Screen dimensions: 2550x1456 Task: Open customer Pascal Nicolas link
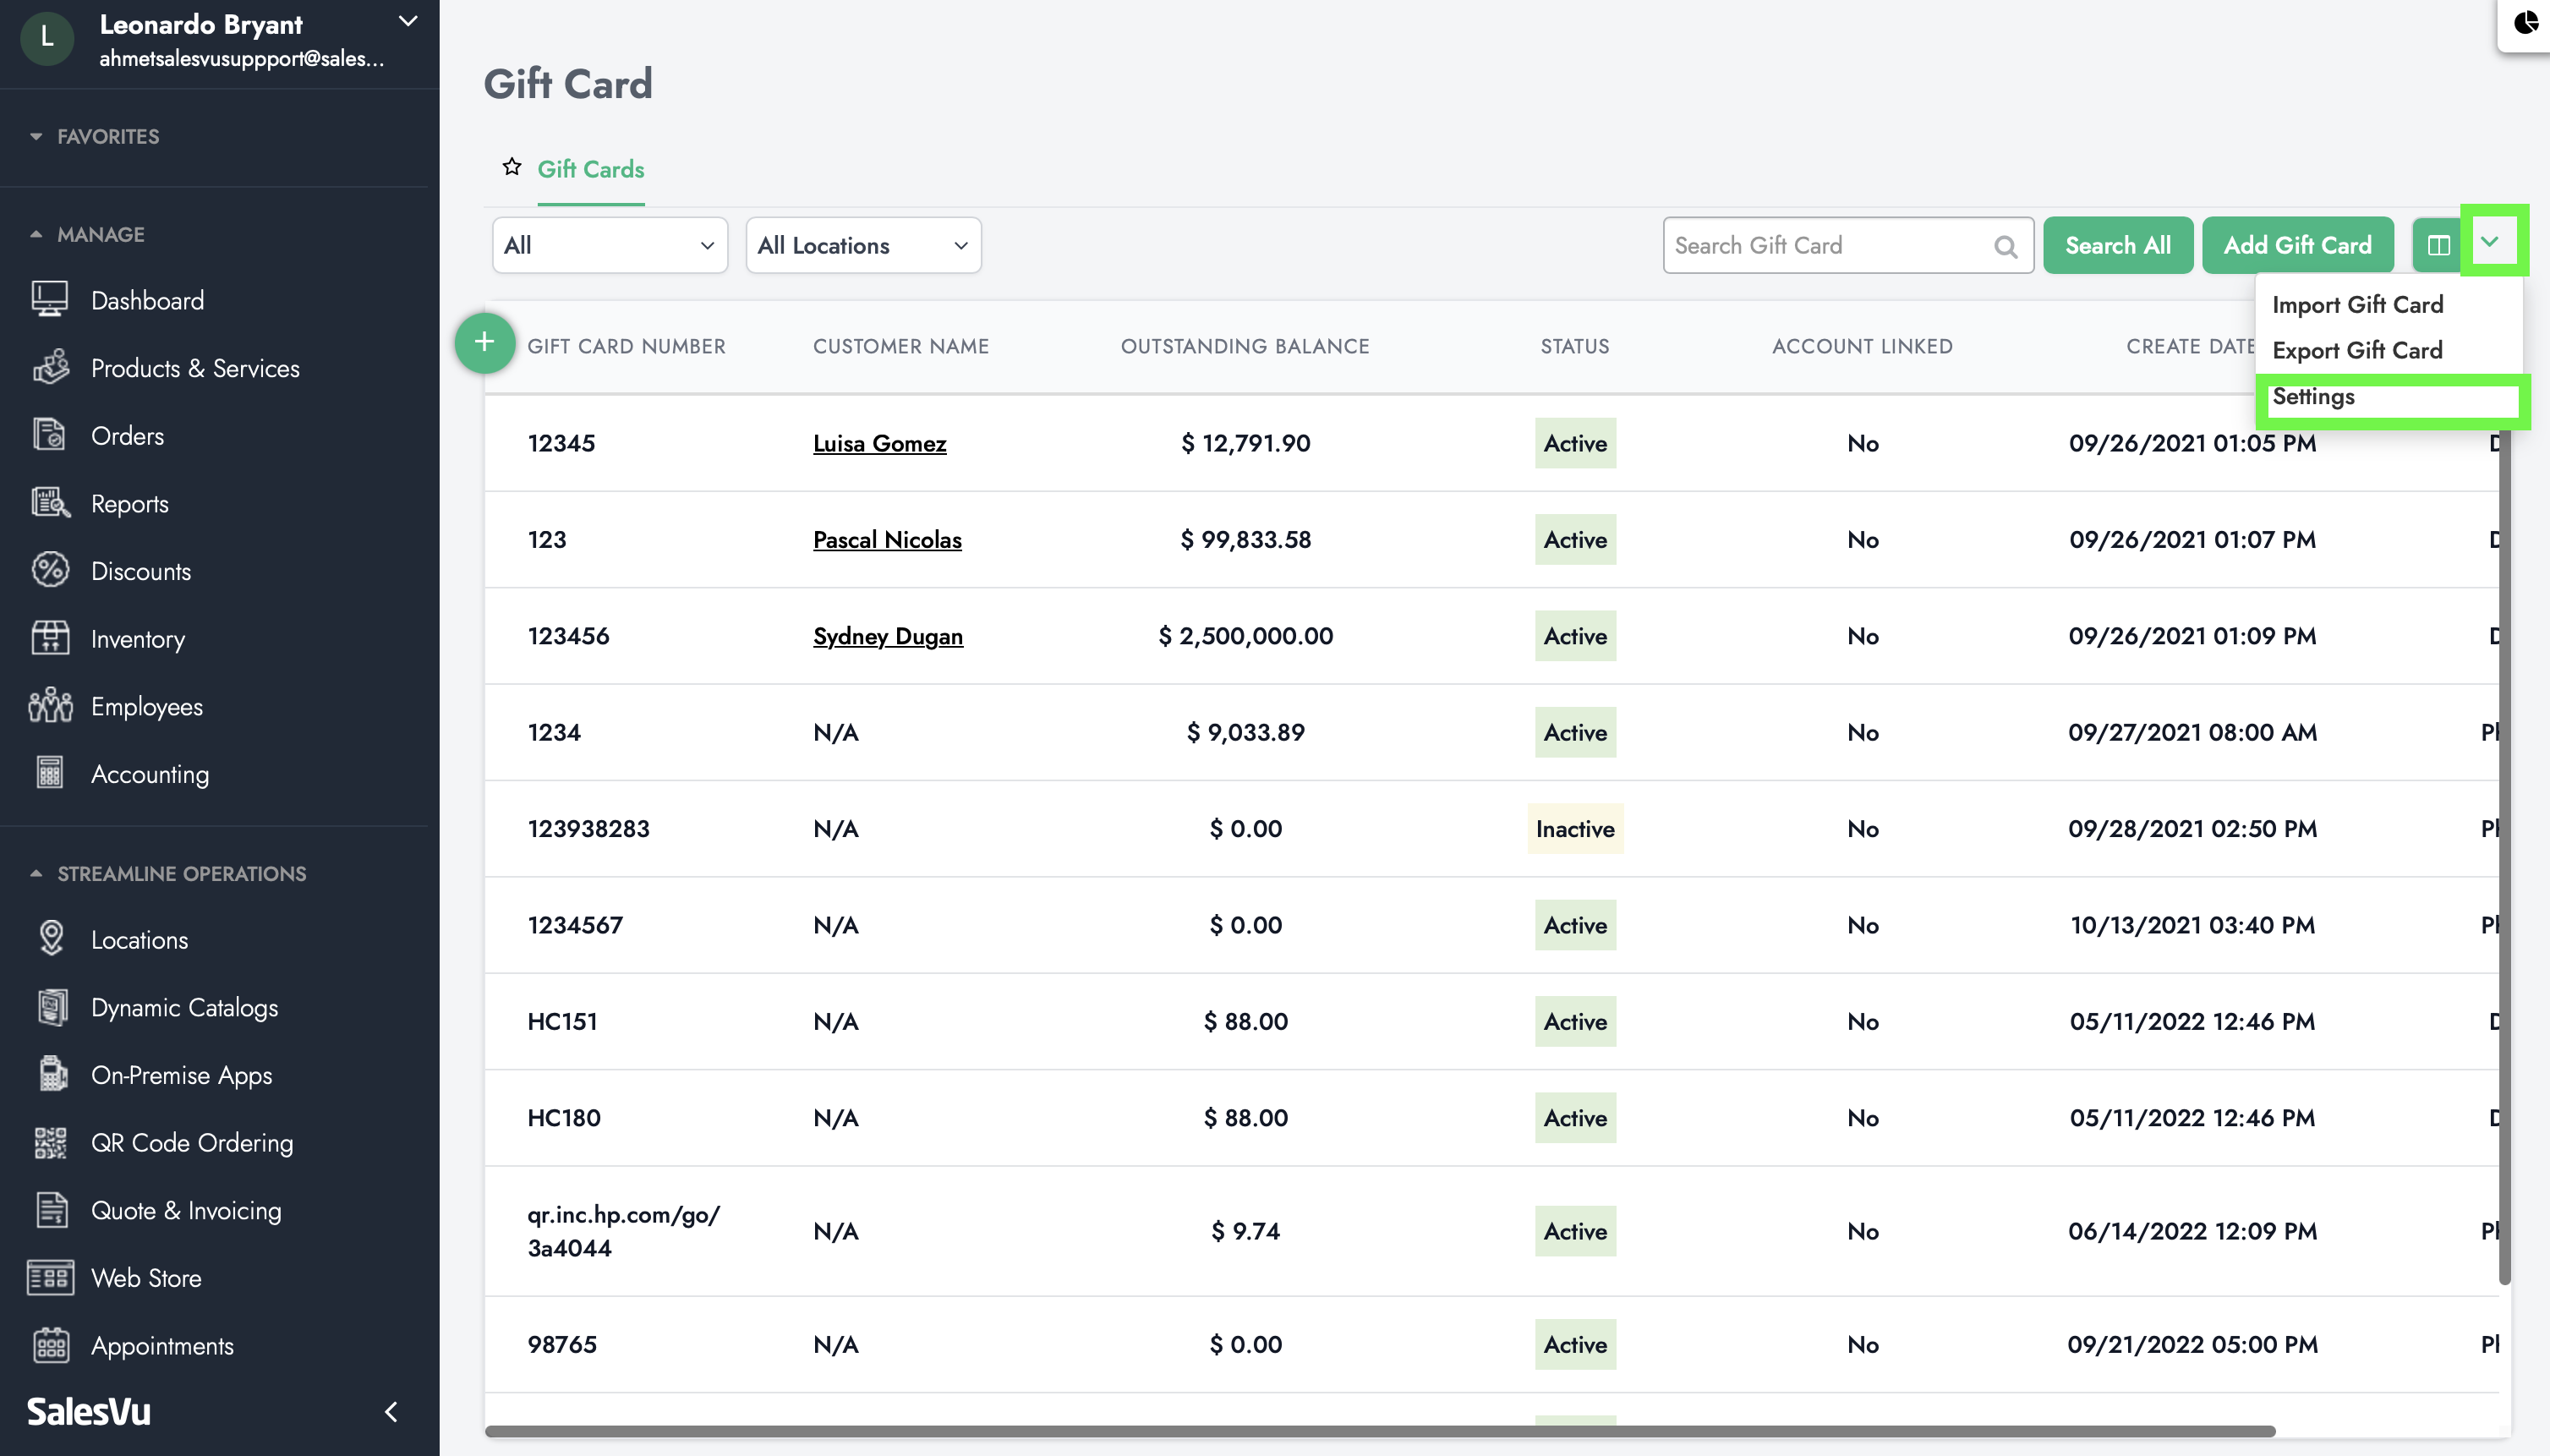coord(887,539)
